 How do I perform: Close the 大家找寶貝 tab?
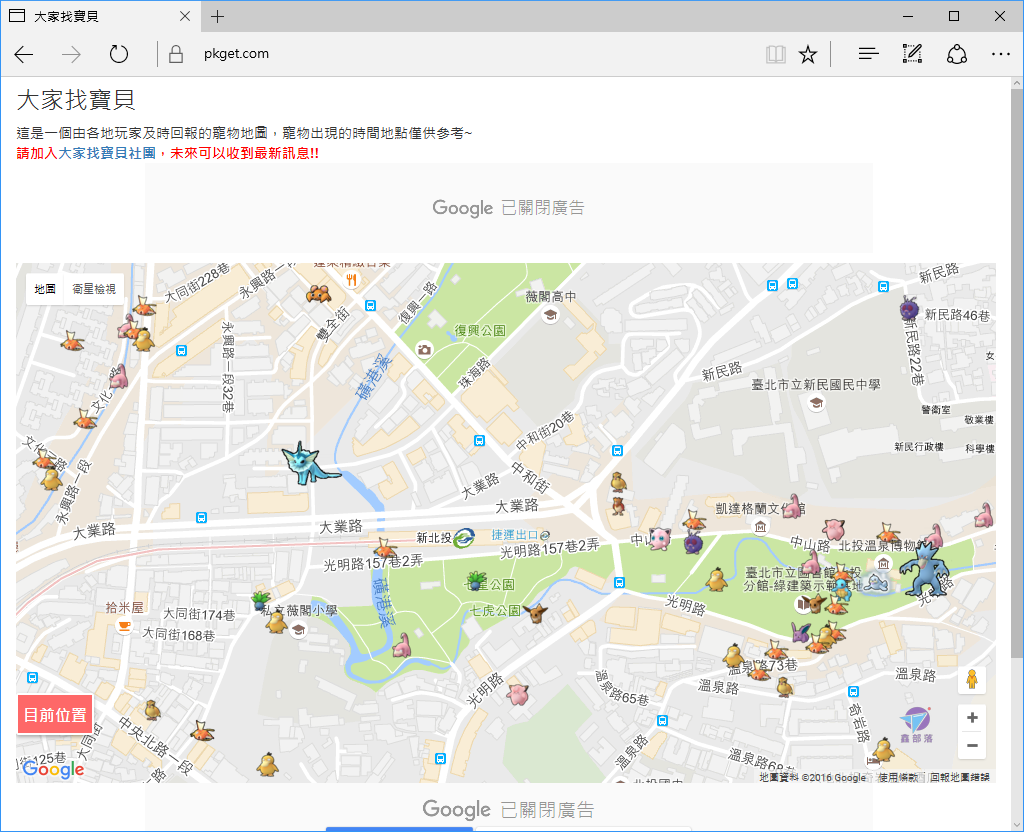click(x=185, y=16)
